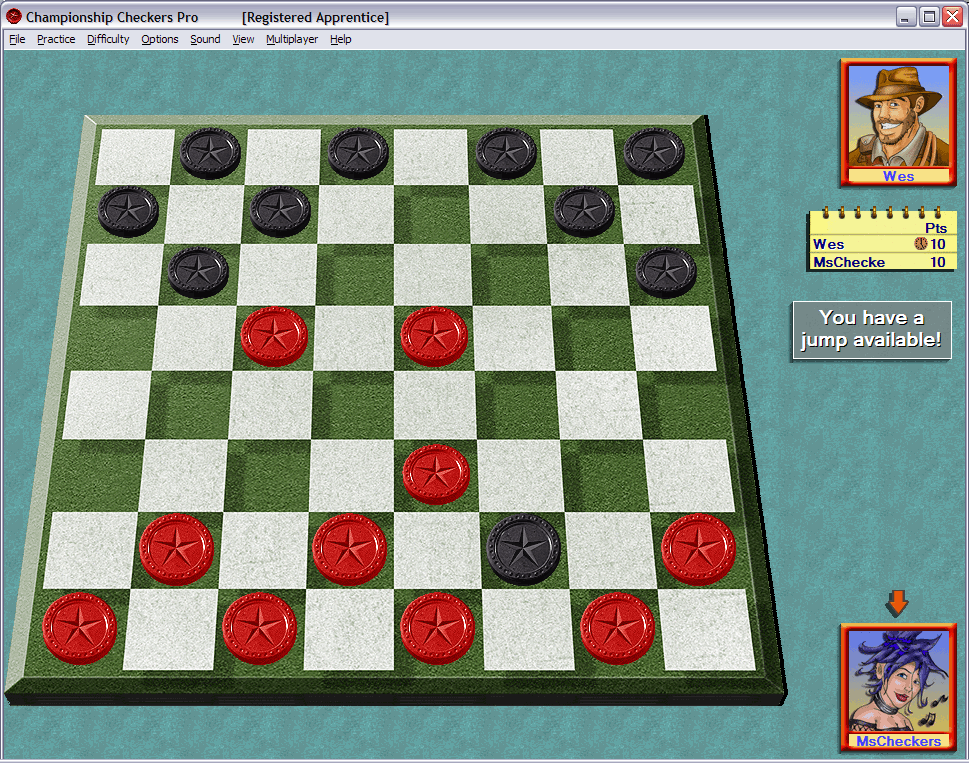Image resolution: width=969 pixels, height=763 pixels.
Task: Click the 'MsCheckers' name label under the portrait
Action: click(899, 741)
